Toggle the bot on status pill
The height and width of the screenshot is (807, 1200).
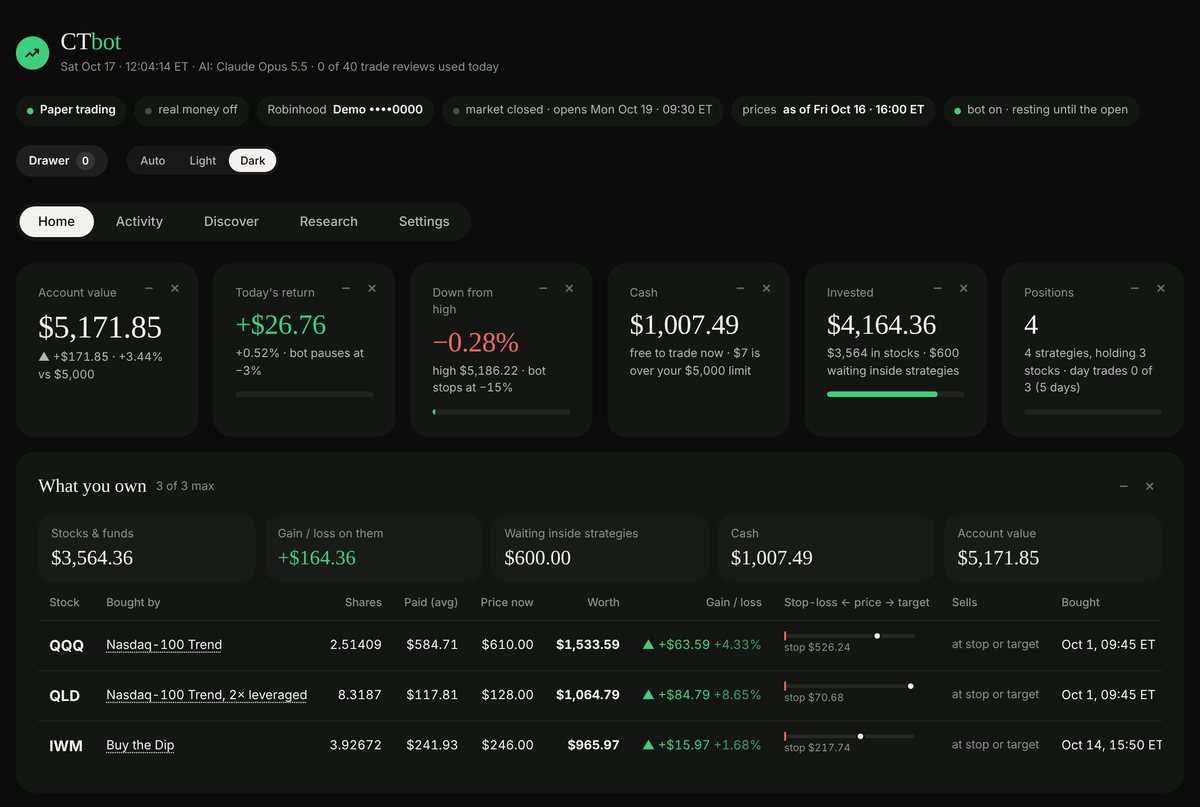point(1041,110)
